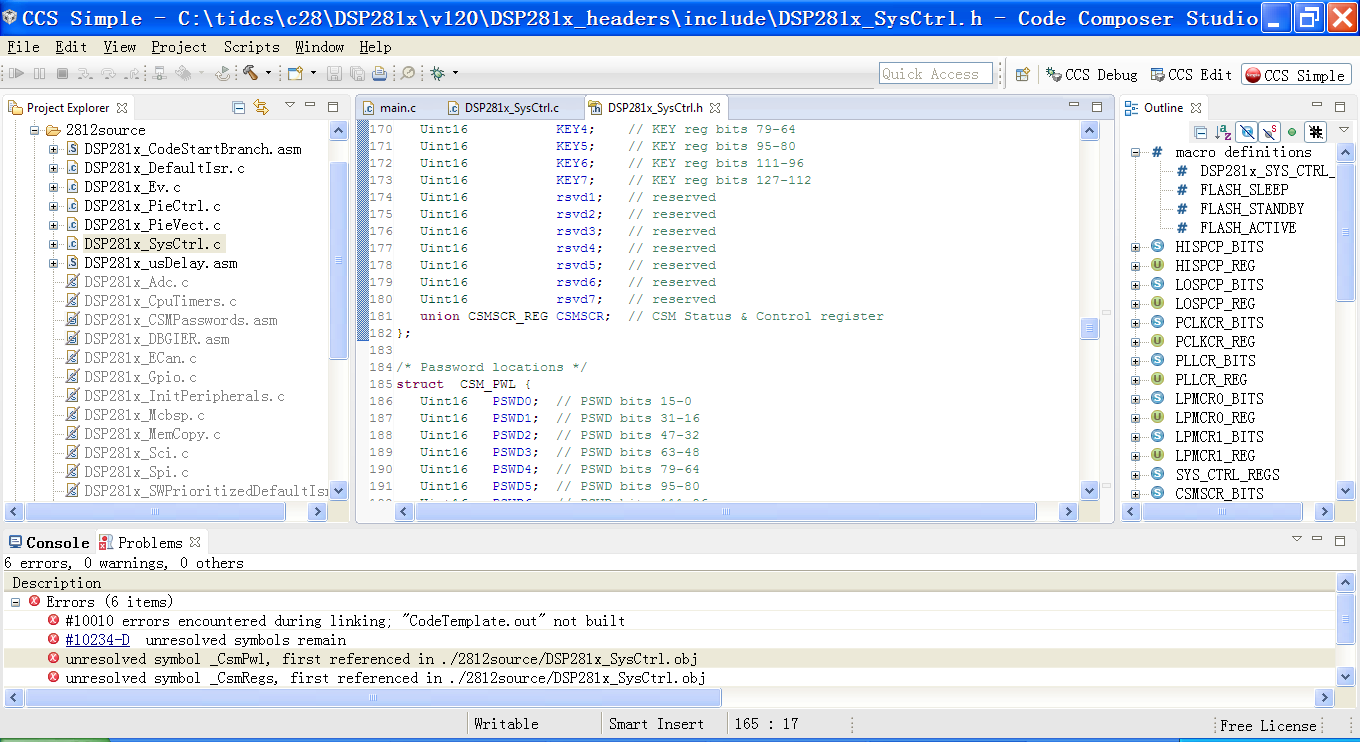1360x742 pixels.
Task: Collapse the Errors (6 items) group
Action: point(16,602)
